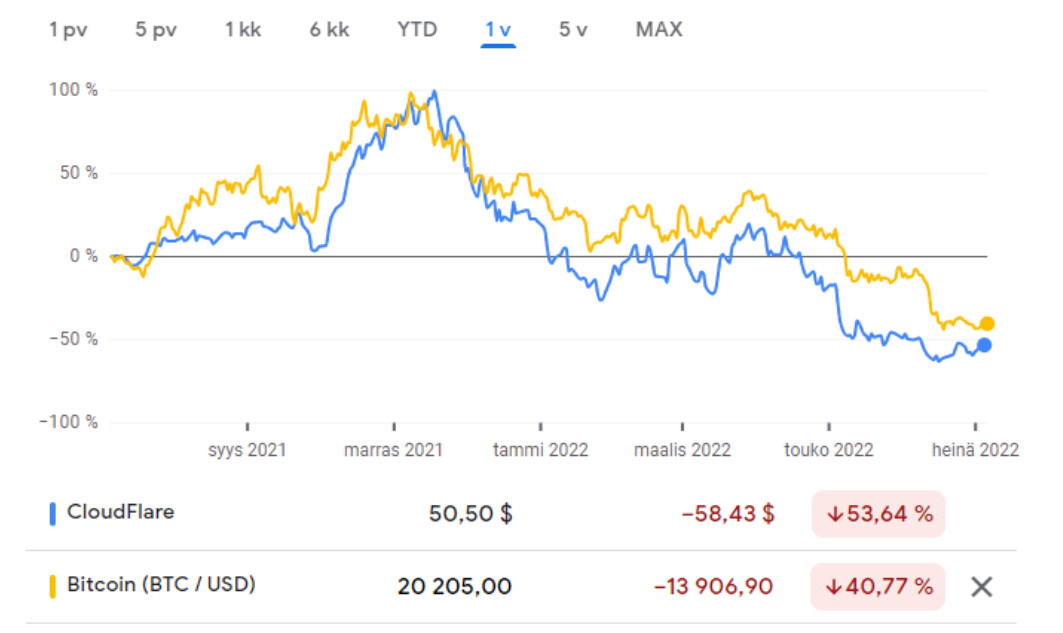This screenshot has width=1063, height=633.
Task: Switch to the 5 pv range tab
Action: pyautogui.click(x=156, y=30)
